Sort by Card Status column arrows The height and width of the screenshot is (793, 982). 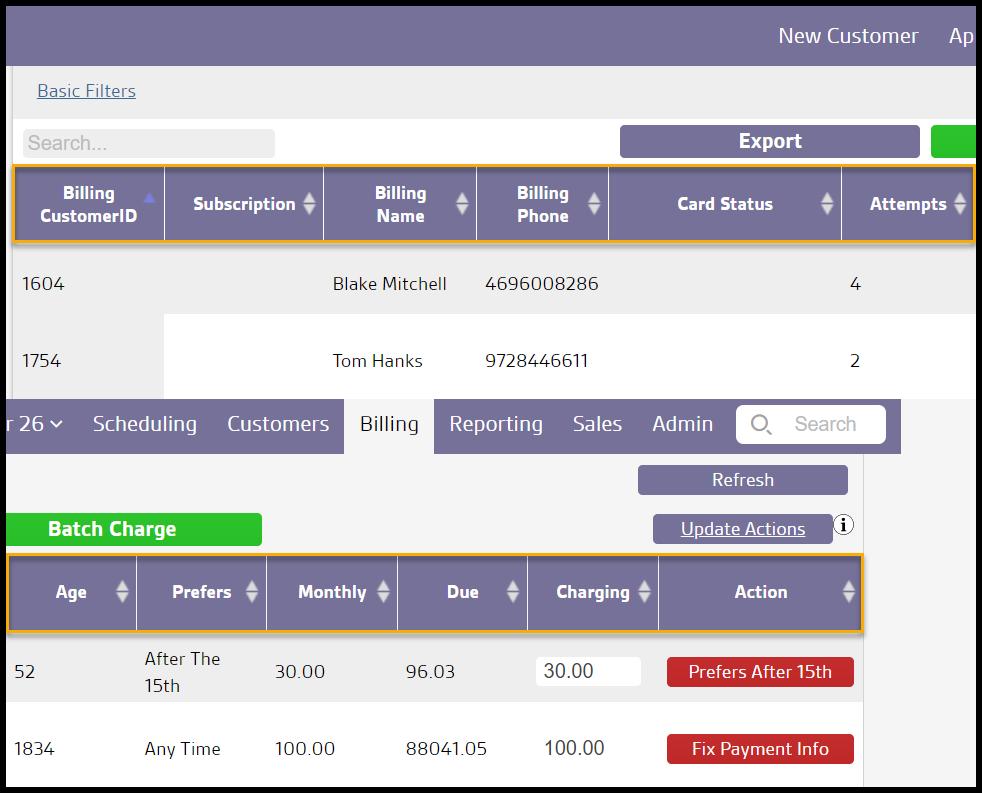(827, 204)
